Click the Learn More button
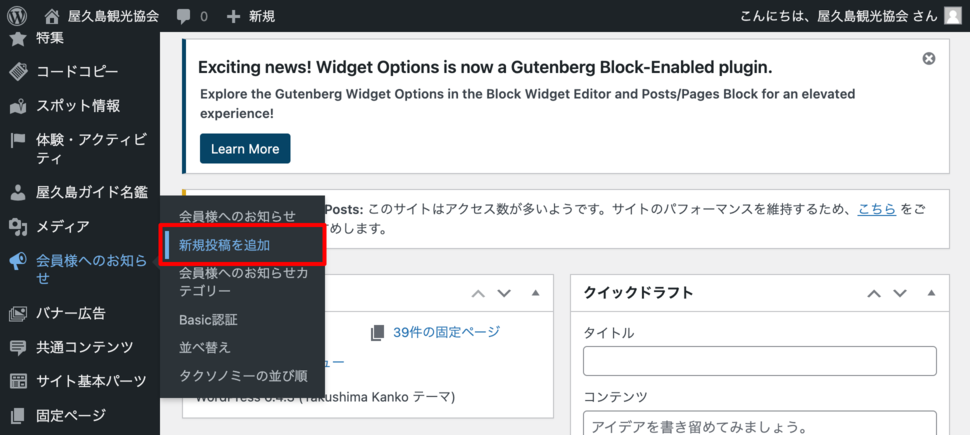The height and width of the screenshot is (435, 970). click(x=245, y=149)
